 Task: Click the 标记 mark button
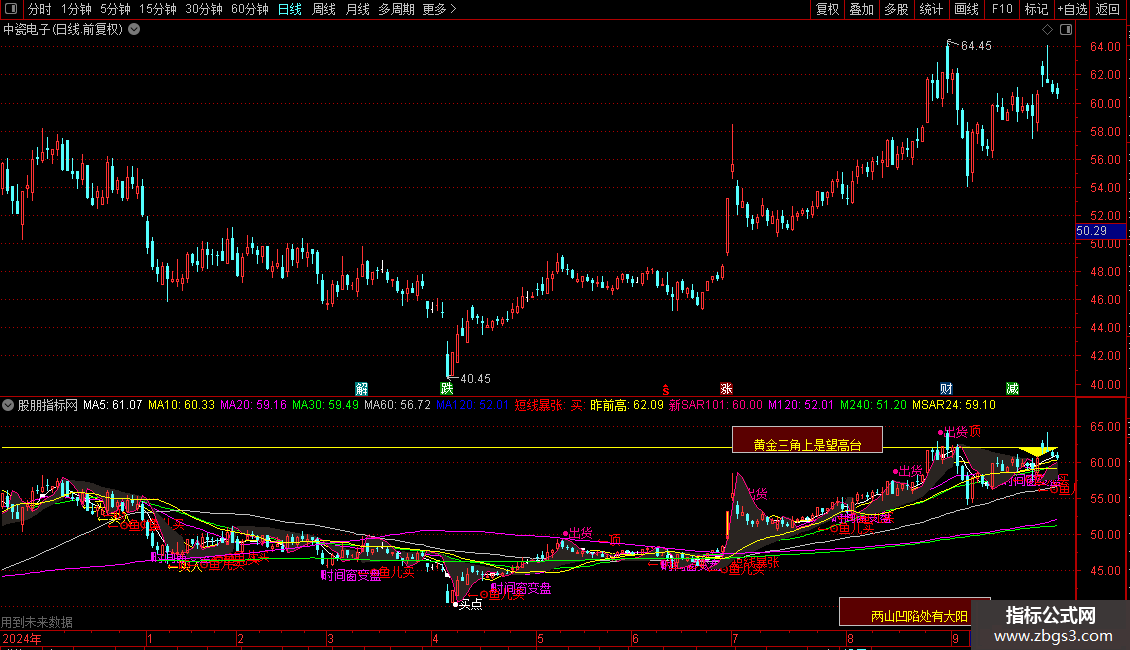pyautogui.click(x=1036, y=9)
